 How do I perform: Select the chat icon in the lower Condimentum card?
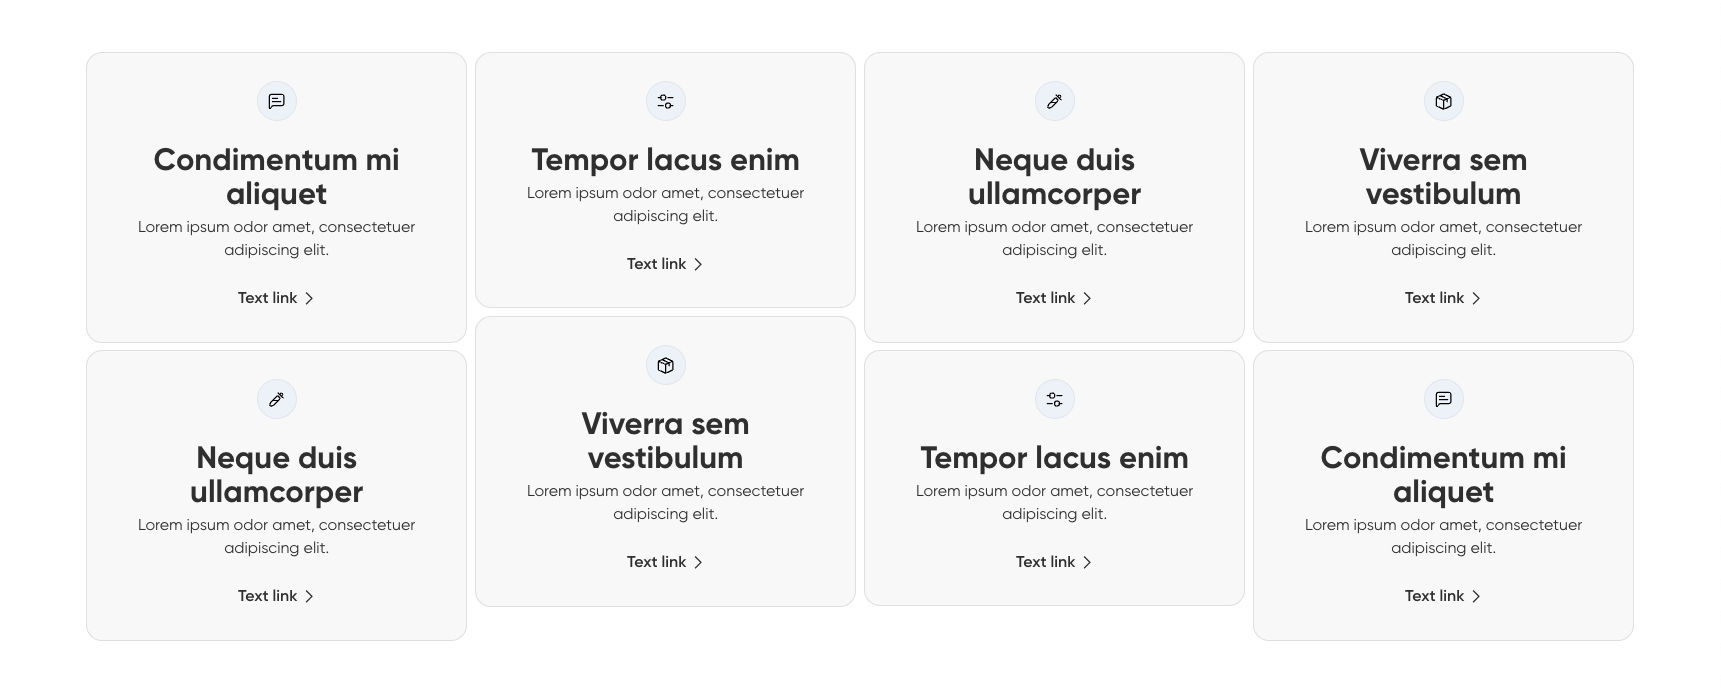tap(1444, 399)
